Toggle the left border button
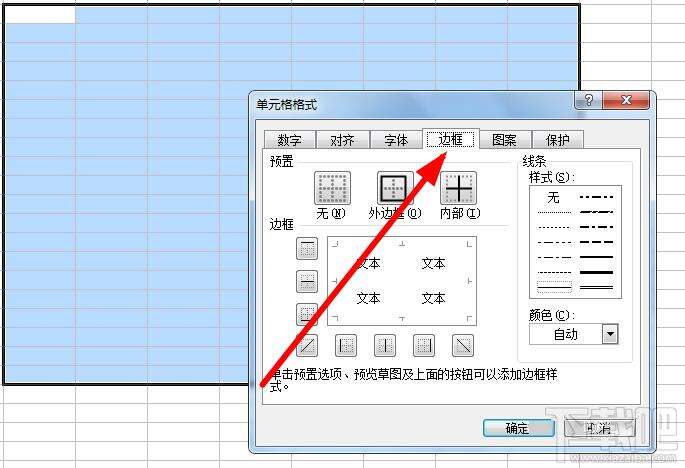 (346, 346)
